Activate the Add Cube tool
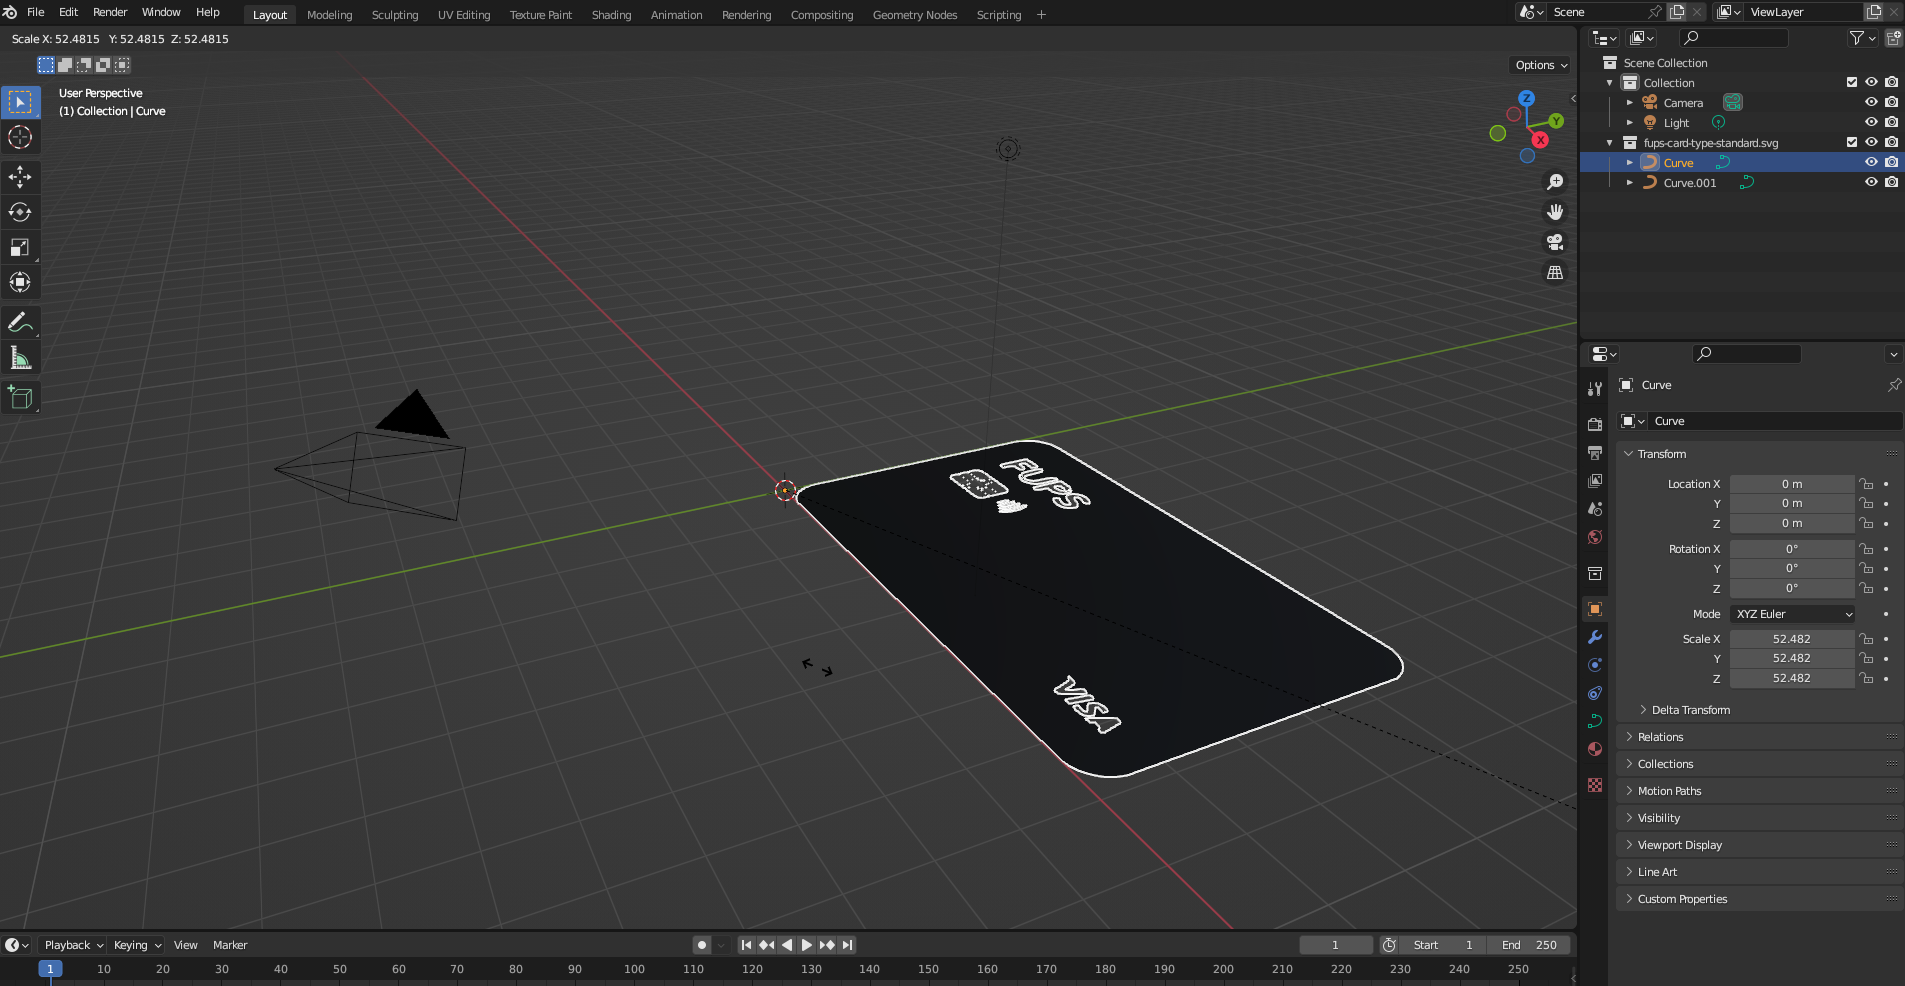Image resolution: width=1905 pixels, height=986 pixels. [x=20, y=397]
